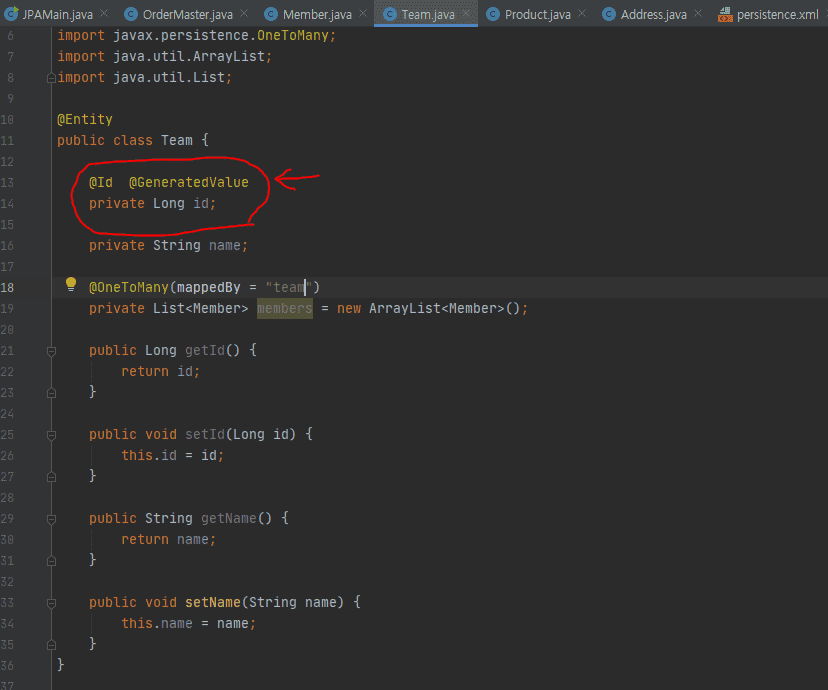Close the Address.java tab

(698, 13)
